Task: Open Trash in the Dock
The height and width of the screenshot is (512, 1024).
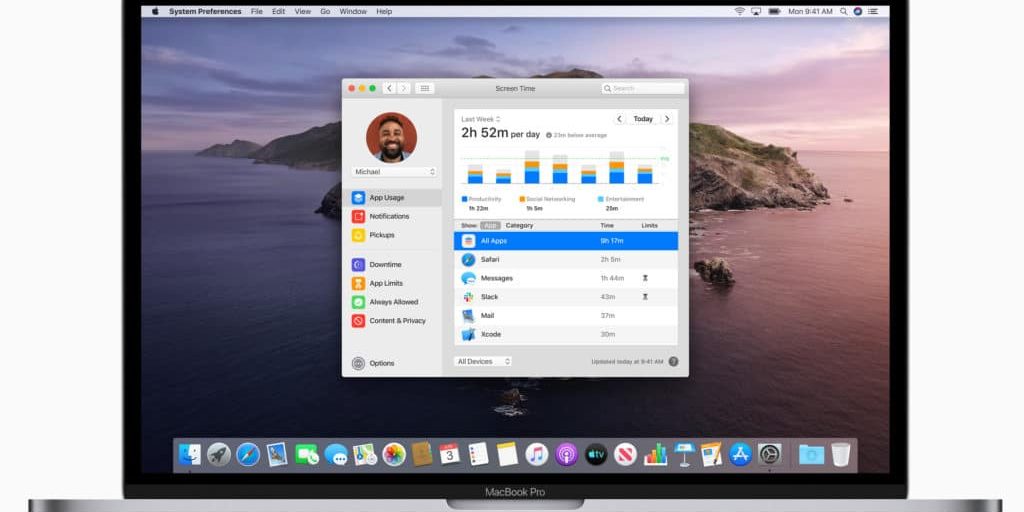Action: (x=840, y=455)
